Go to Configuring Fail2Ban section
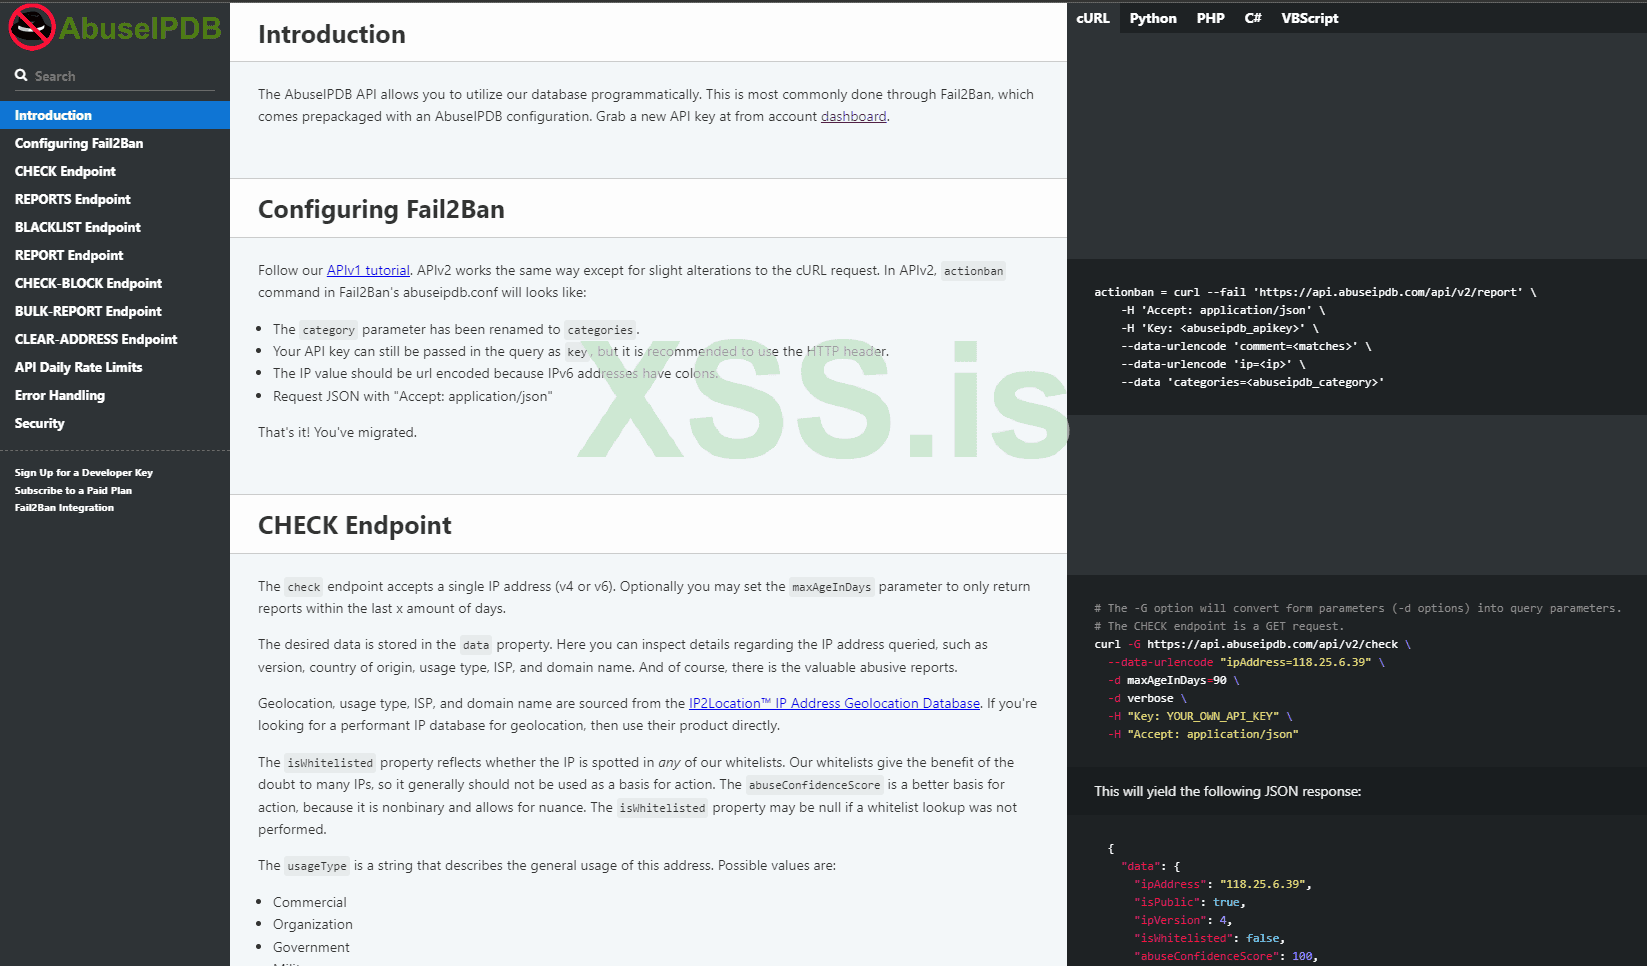 tap(79, 143)
